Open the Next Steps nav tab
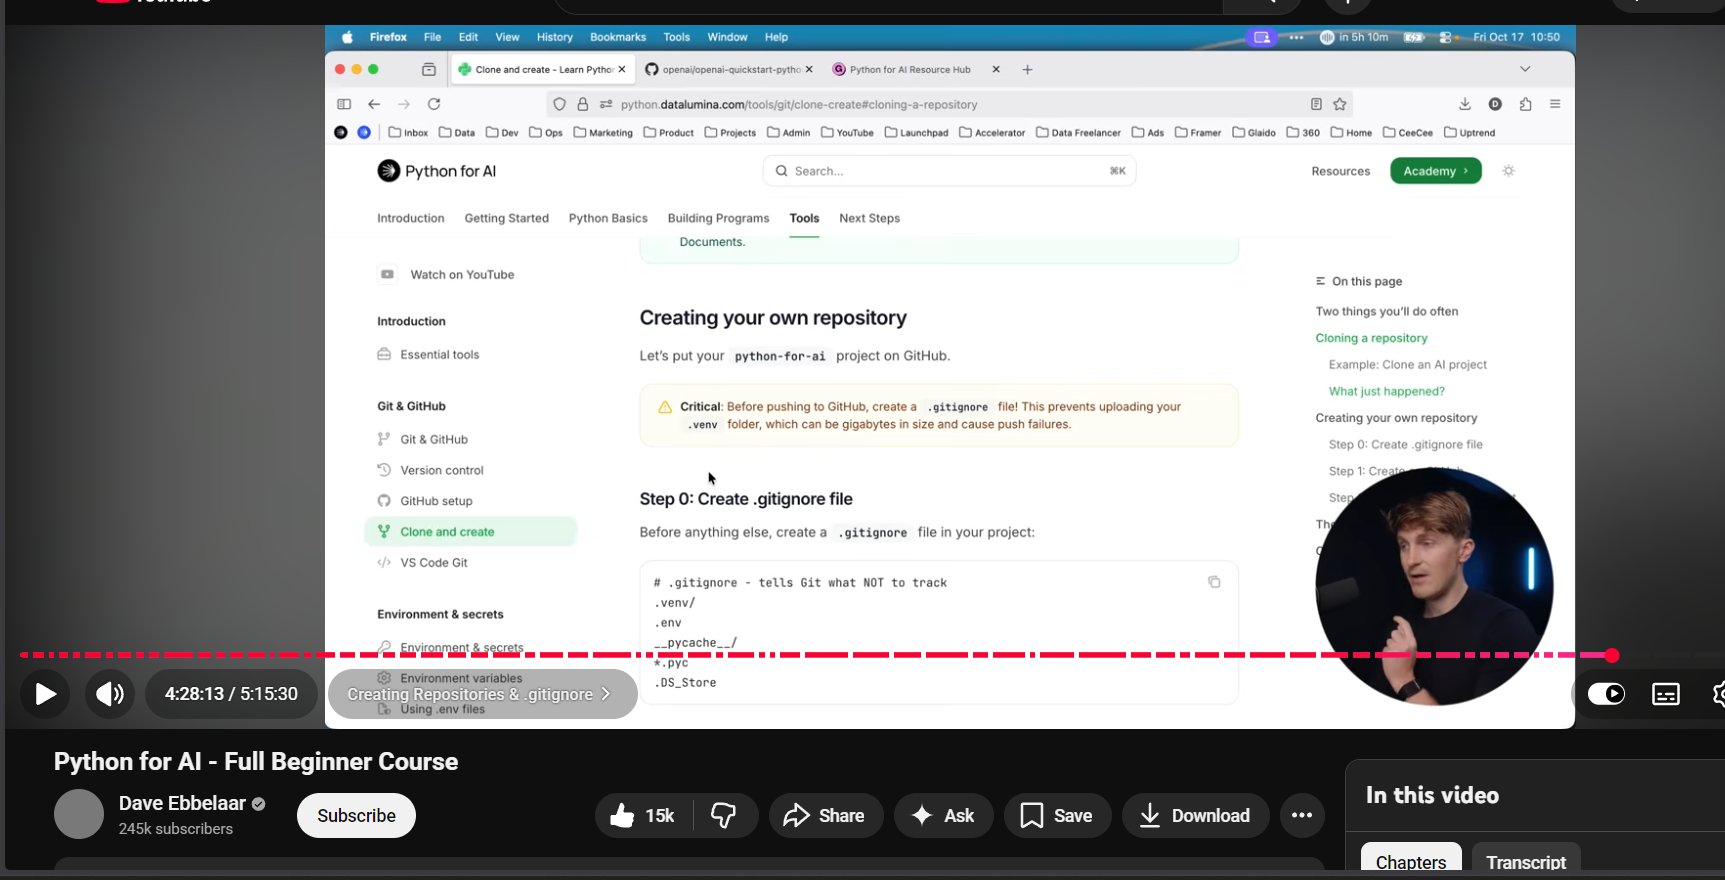The height and width of the screenshot is (880, 1725). pos(869,218)
